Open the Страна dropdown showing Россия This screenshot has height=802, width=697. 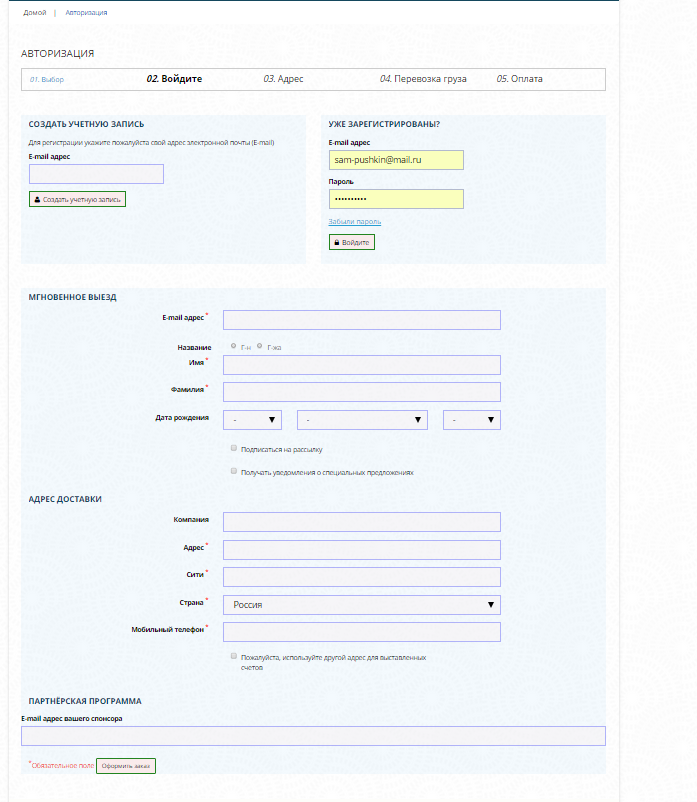362,605
